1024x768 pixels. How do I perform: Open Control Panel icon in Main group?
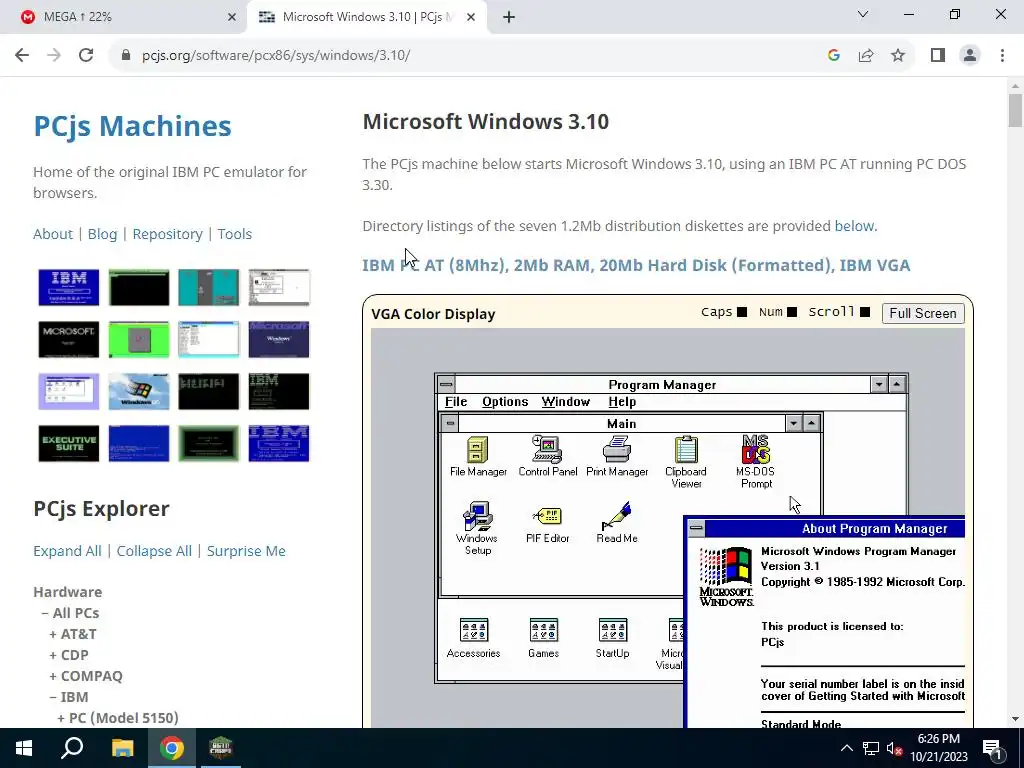tap(547, 456)
